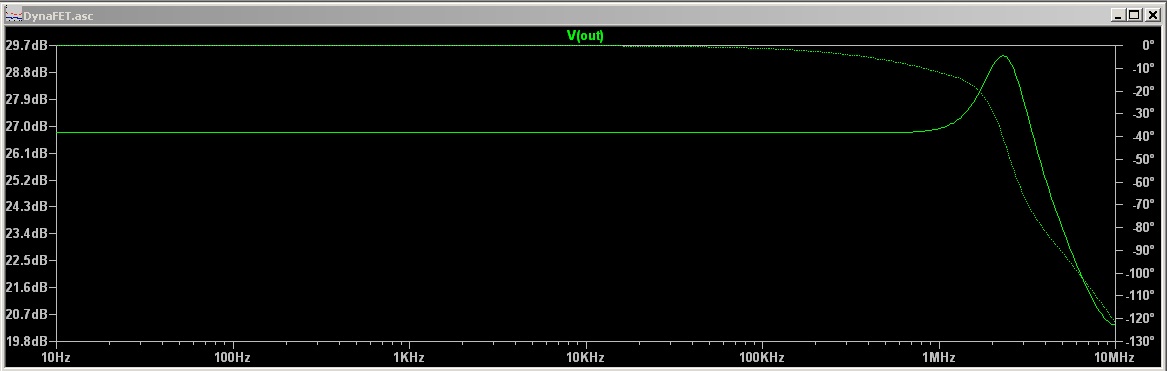Viewport: 1167px width, 371px height.
Task: Click the 10MHz frequency axis label
Action: click(1115, 358)
